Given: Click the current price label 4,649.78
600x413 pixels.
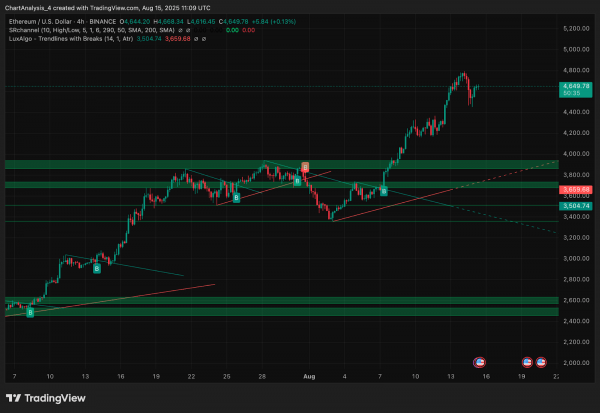Looking at the screenshot, I should coord(576,90).
